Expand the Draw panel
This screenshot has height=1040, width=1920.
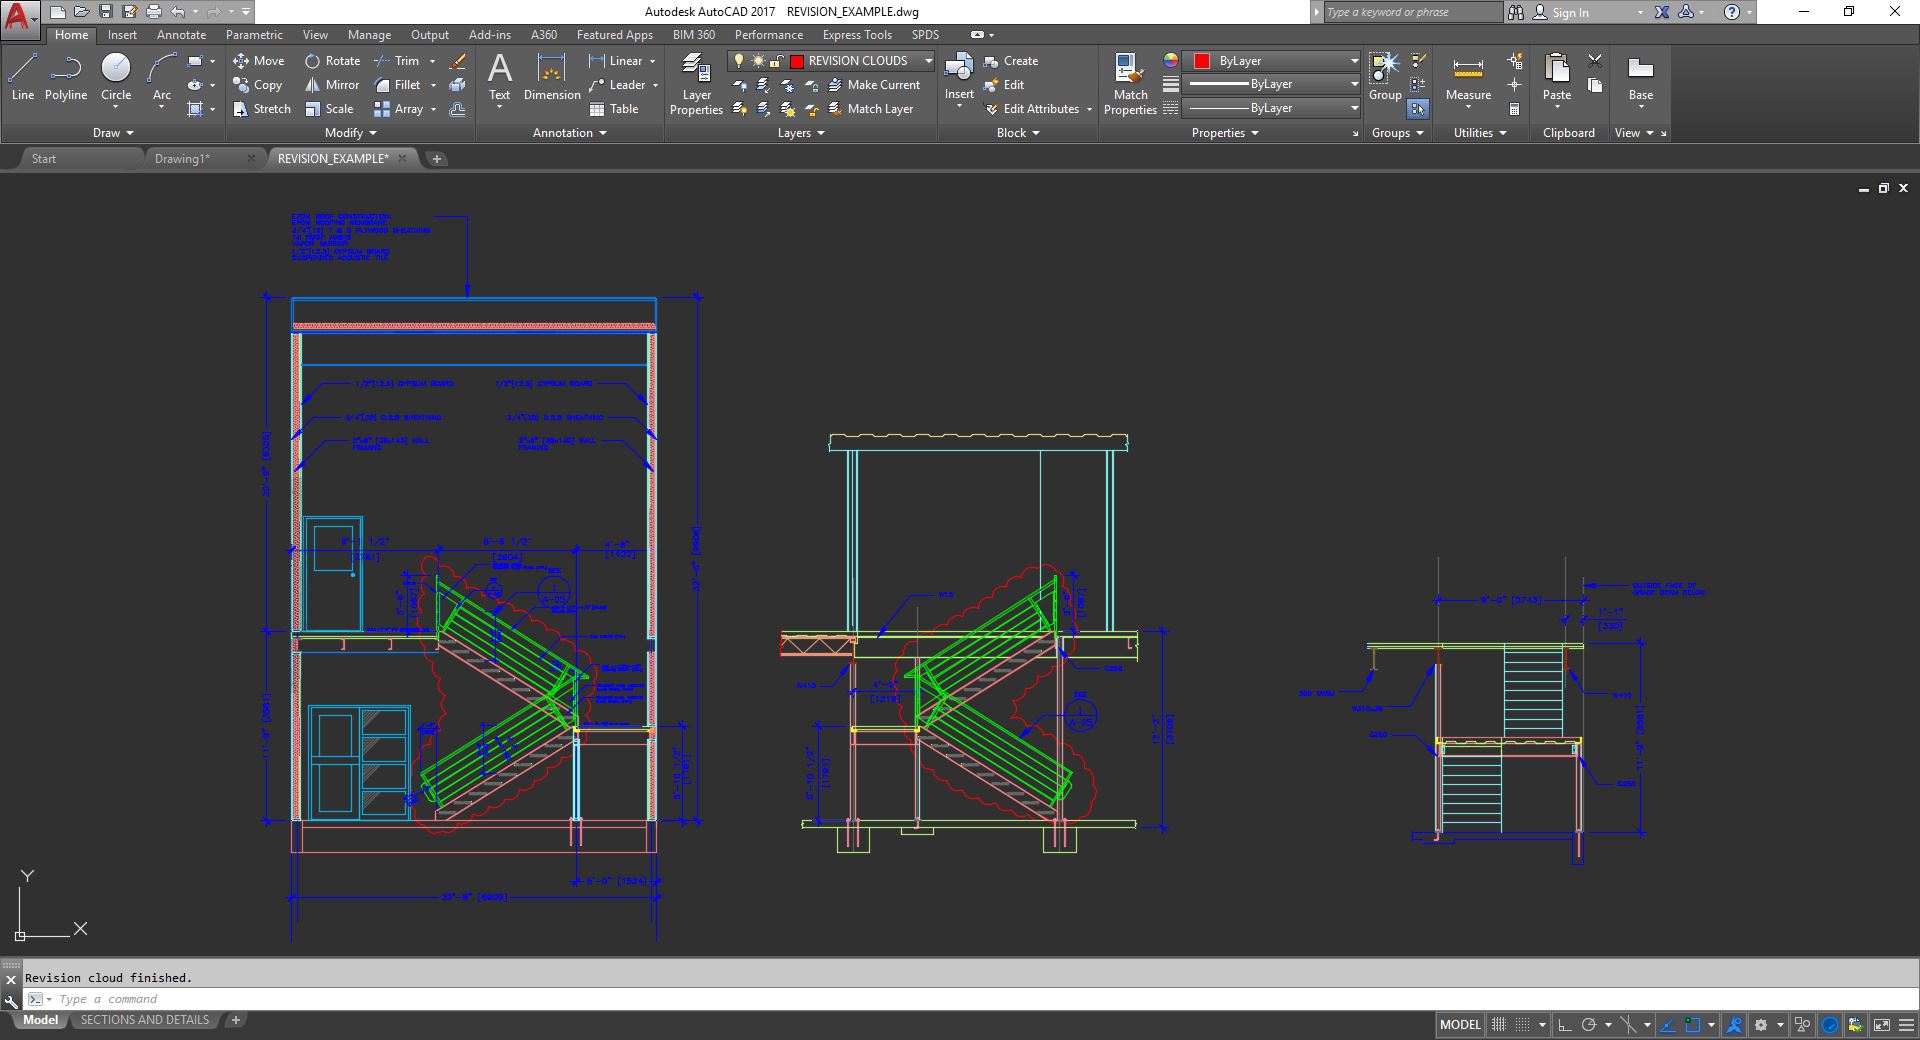(113, 133)
